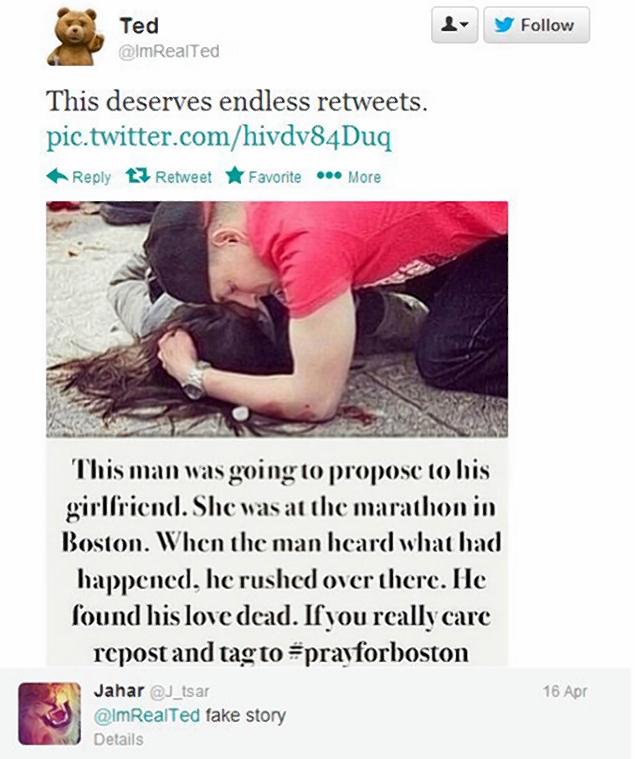The height and width of the screenshot is (759, 635).
Task: Click the three-dot More icon
Action: (329, 175)
